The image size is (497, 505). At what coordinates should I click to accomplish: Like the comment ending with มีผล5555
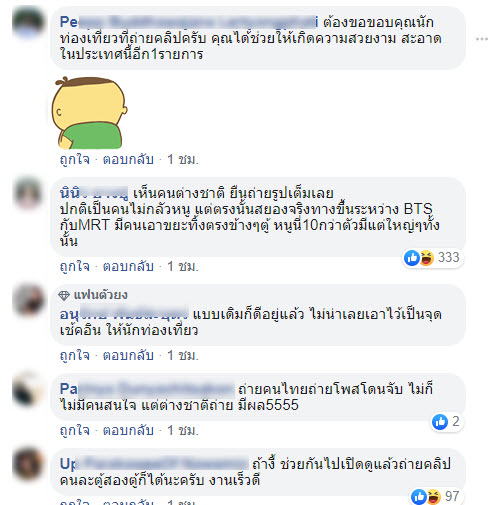point(75,430)
